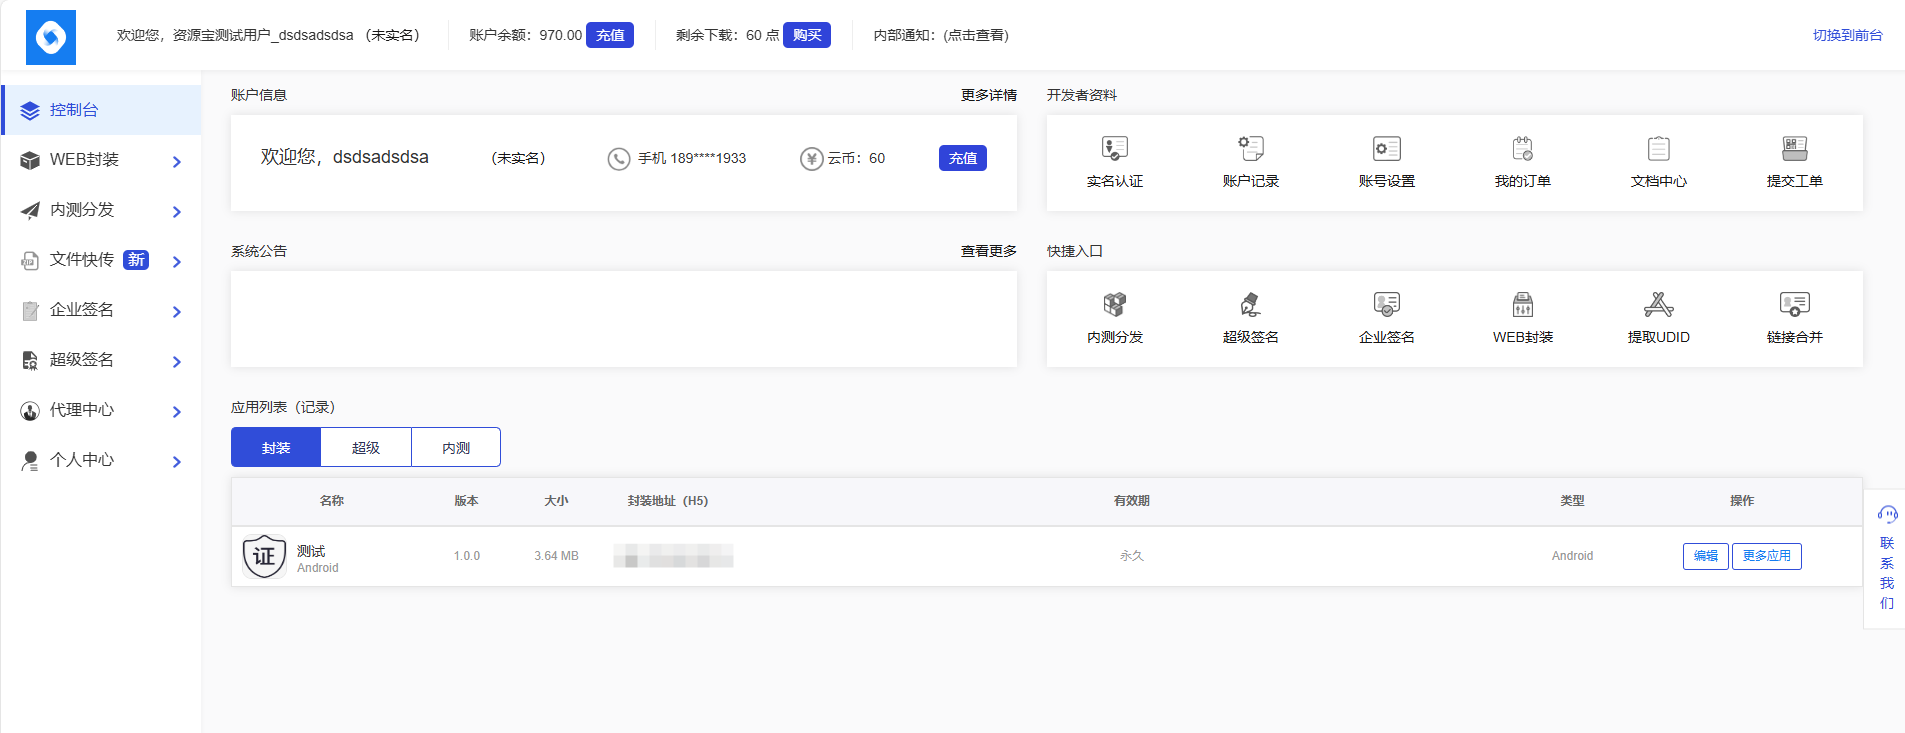
Task: Click 编辑 for the 测试 app
Action: tap(1706, 556)
